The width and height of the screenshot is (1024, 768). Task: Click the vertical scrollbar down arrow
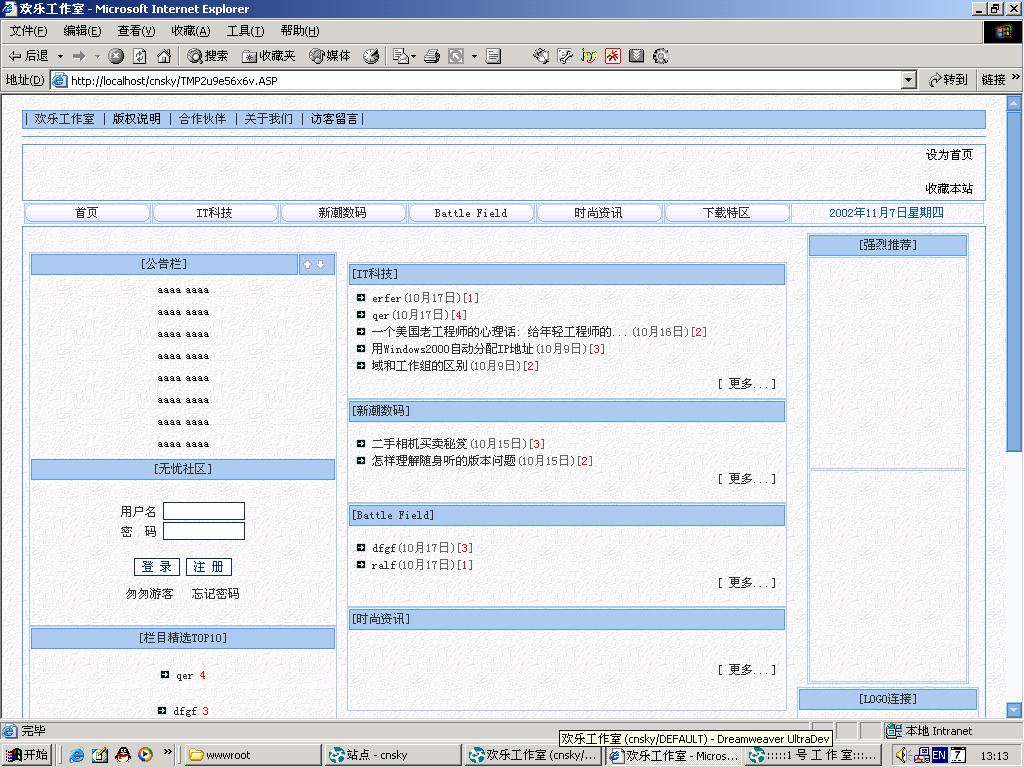point(1014,710)
